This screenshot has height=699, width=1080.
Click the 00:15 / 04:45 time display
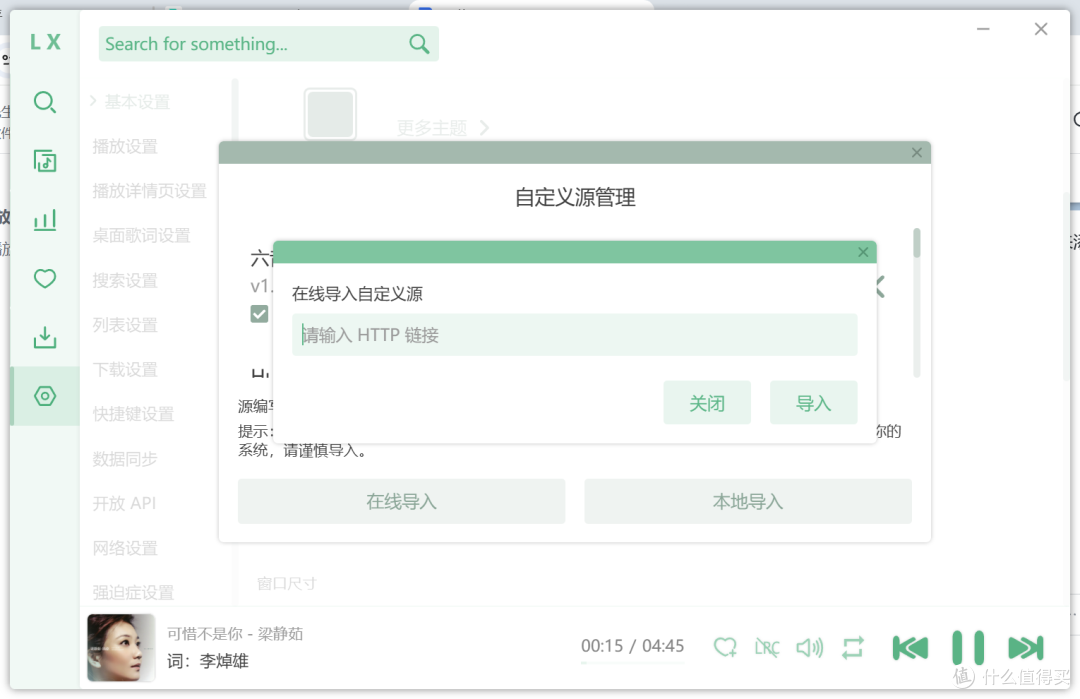[632, 646]
